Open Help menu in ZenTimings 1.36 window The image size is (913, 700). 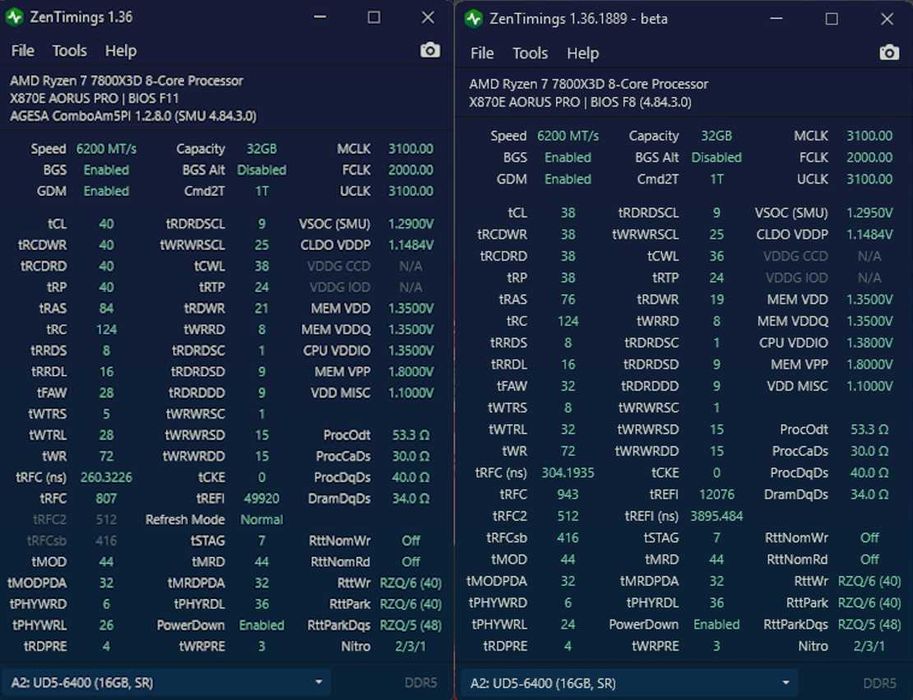[121, 51]
